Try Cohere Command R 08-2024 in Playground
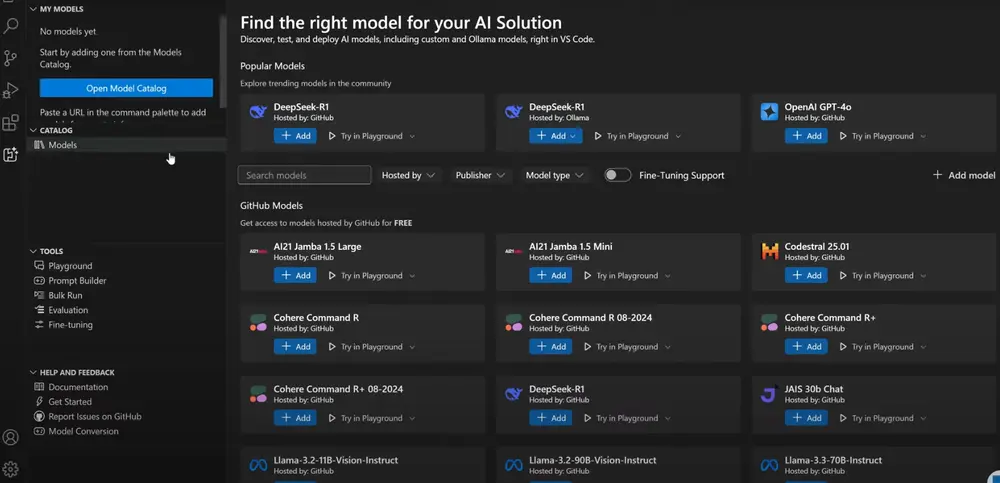The height and width of the screenshot is (483, 1000). (x=621, y=346)
